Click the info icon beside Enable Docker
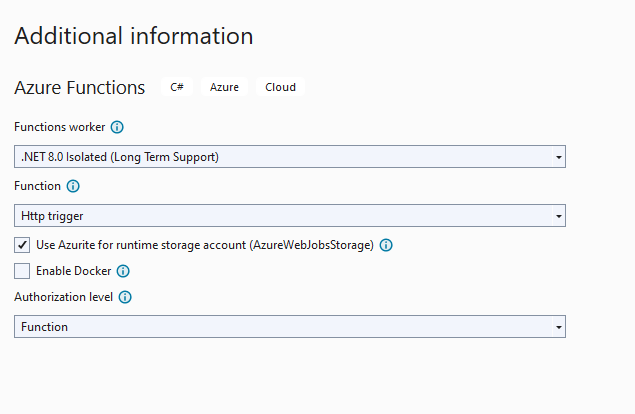This screenshot has width=635, height=414. click(123, 271)
